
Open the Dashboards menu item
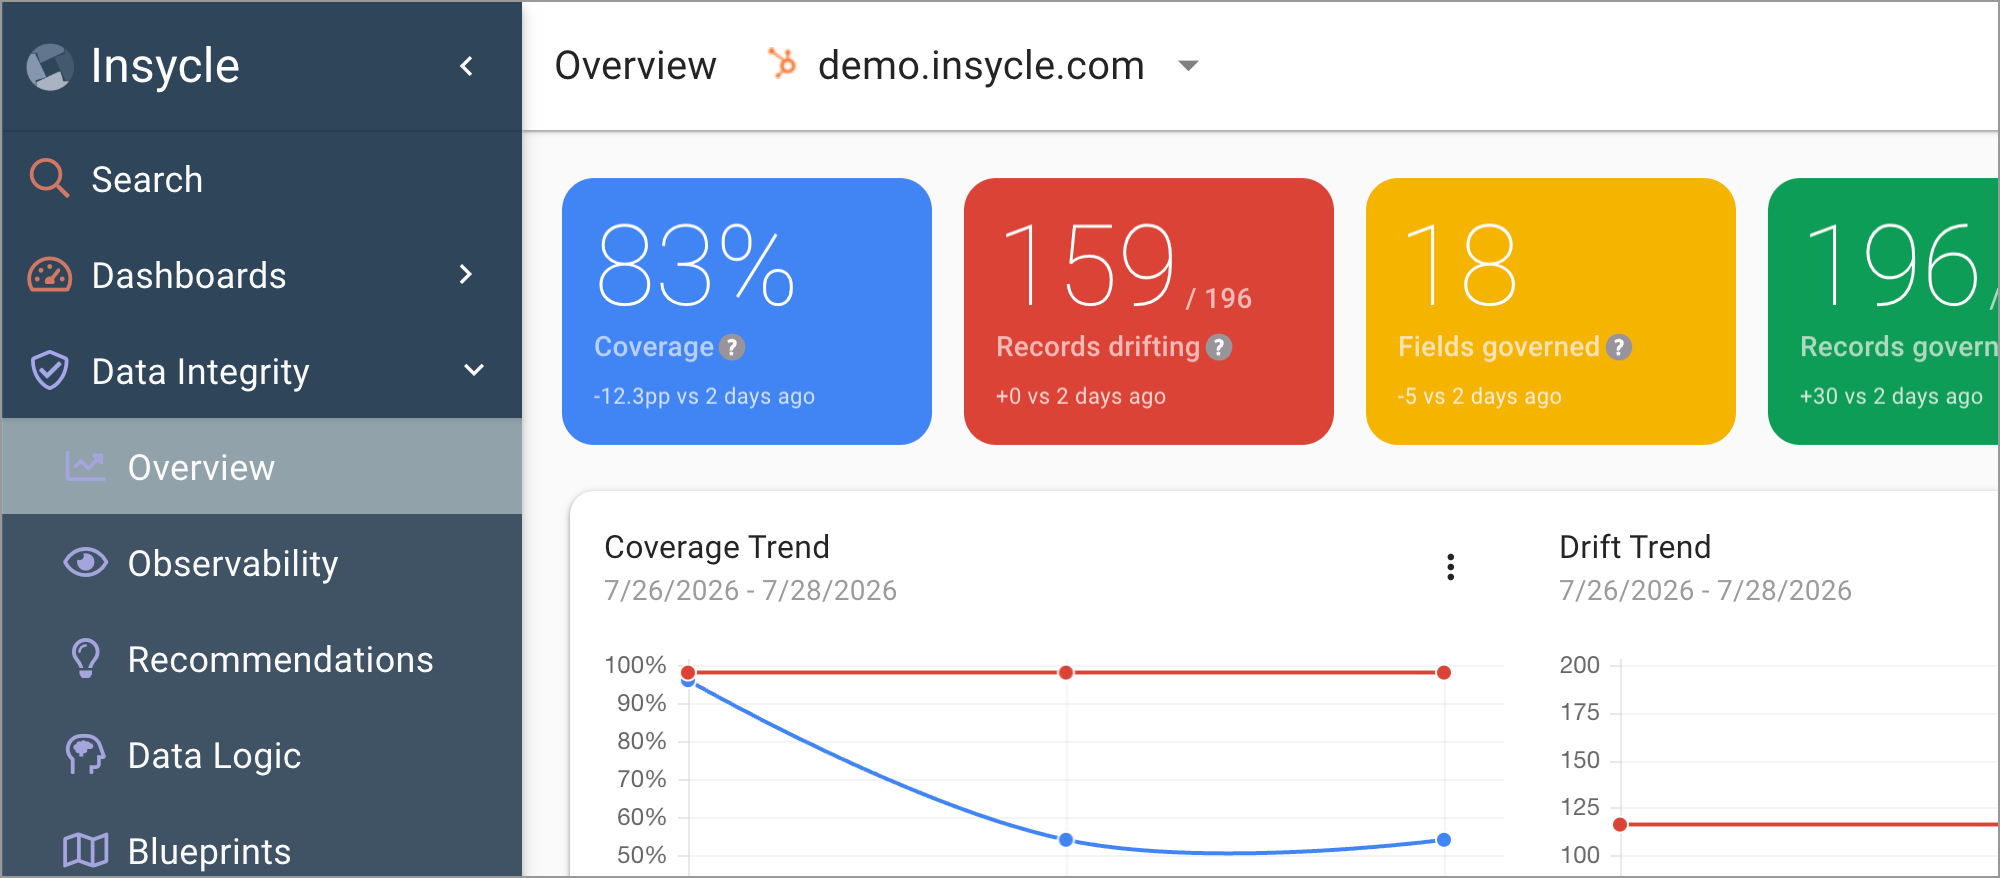(x=262, y=275)
